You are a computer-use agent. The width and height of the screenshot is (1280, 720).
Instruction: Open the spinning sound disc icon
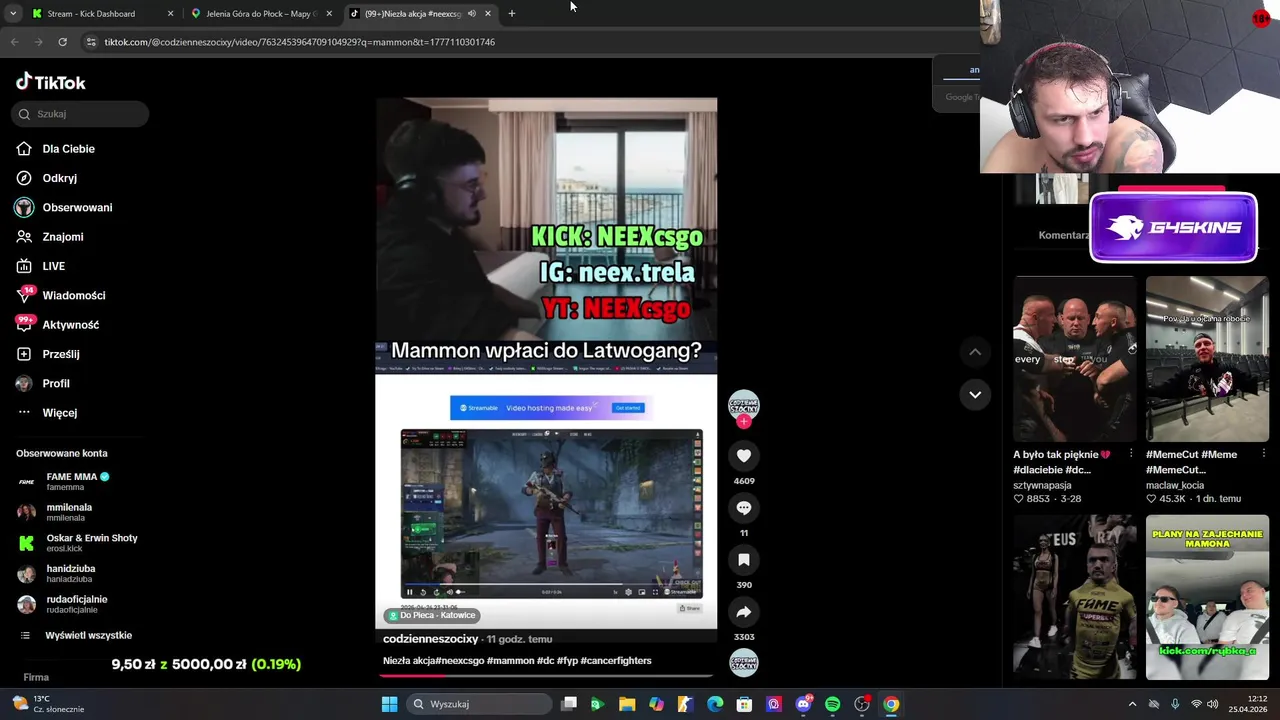744,663
